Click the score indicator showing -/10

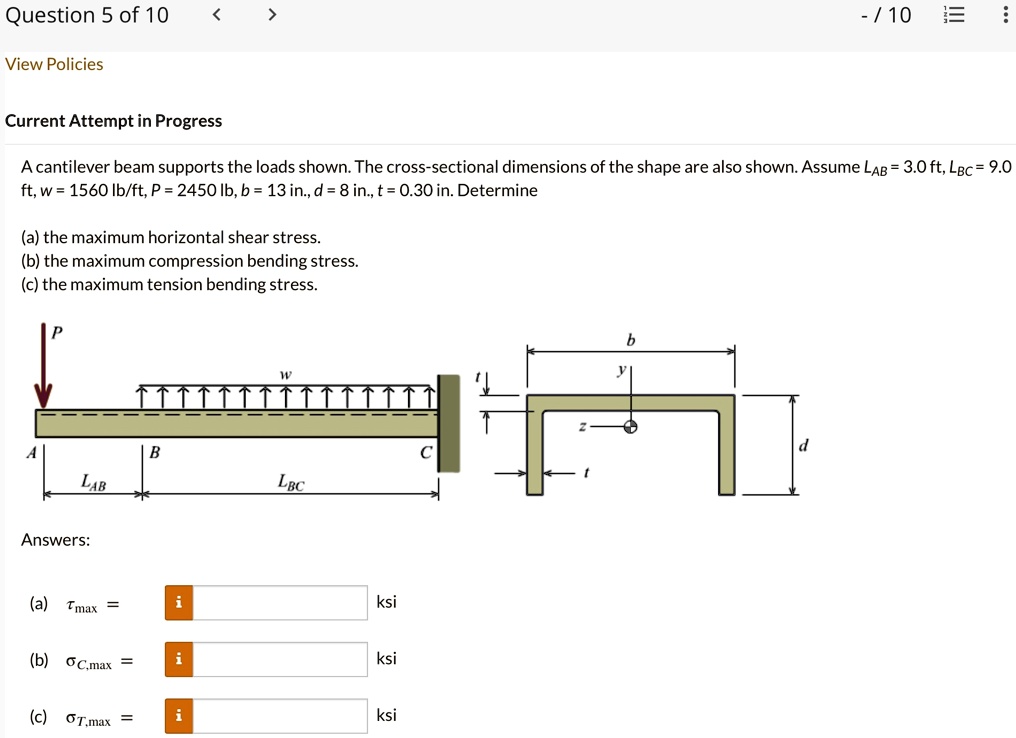884,14
